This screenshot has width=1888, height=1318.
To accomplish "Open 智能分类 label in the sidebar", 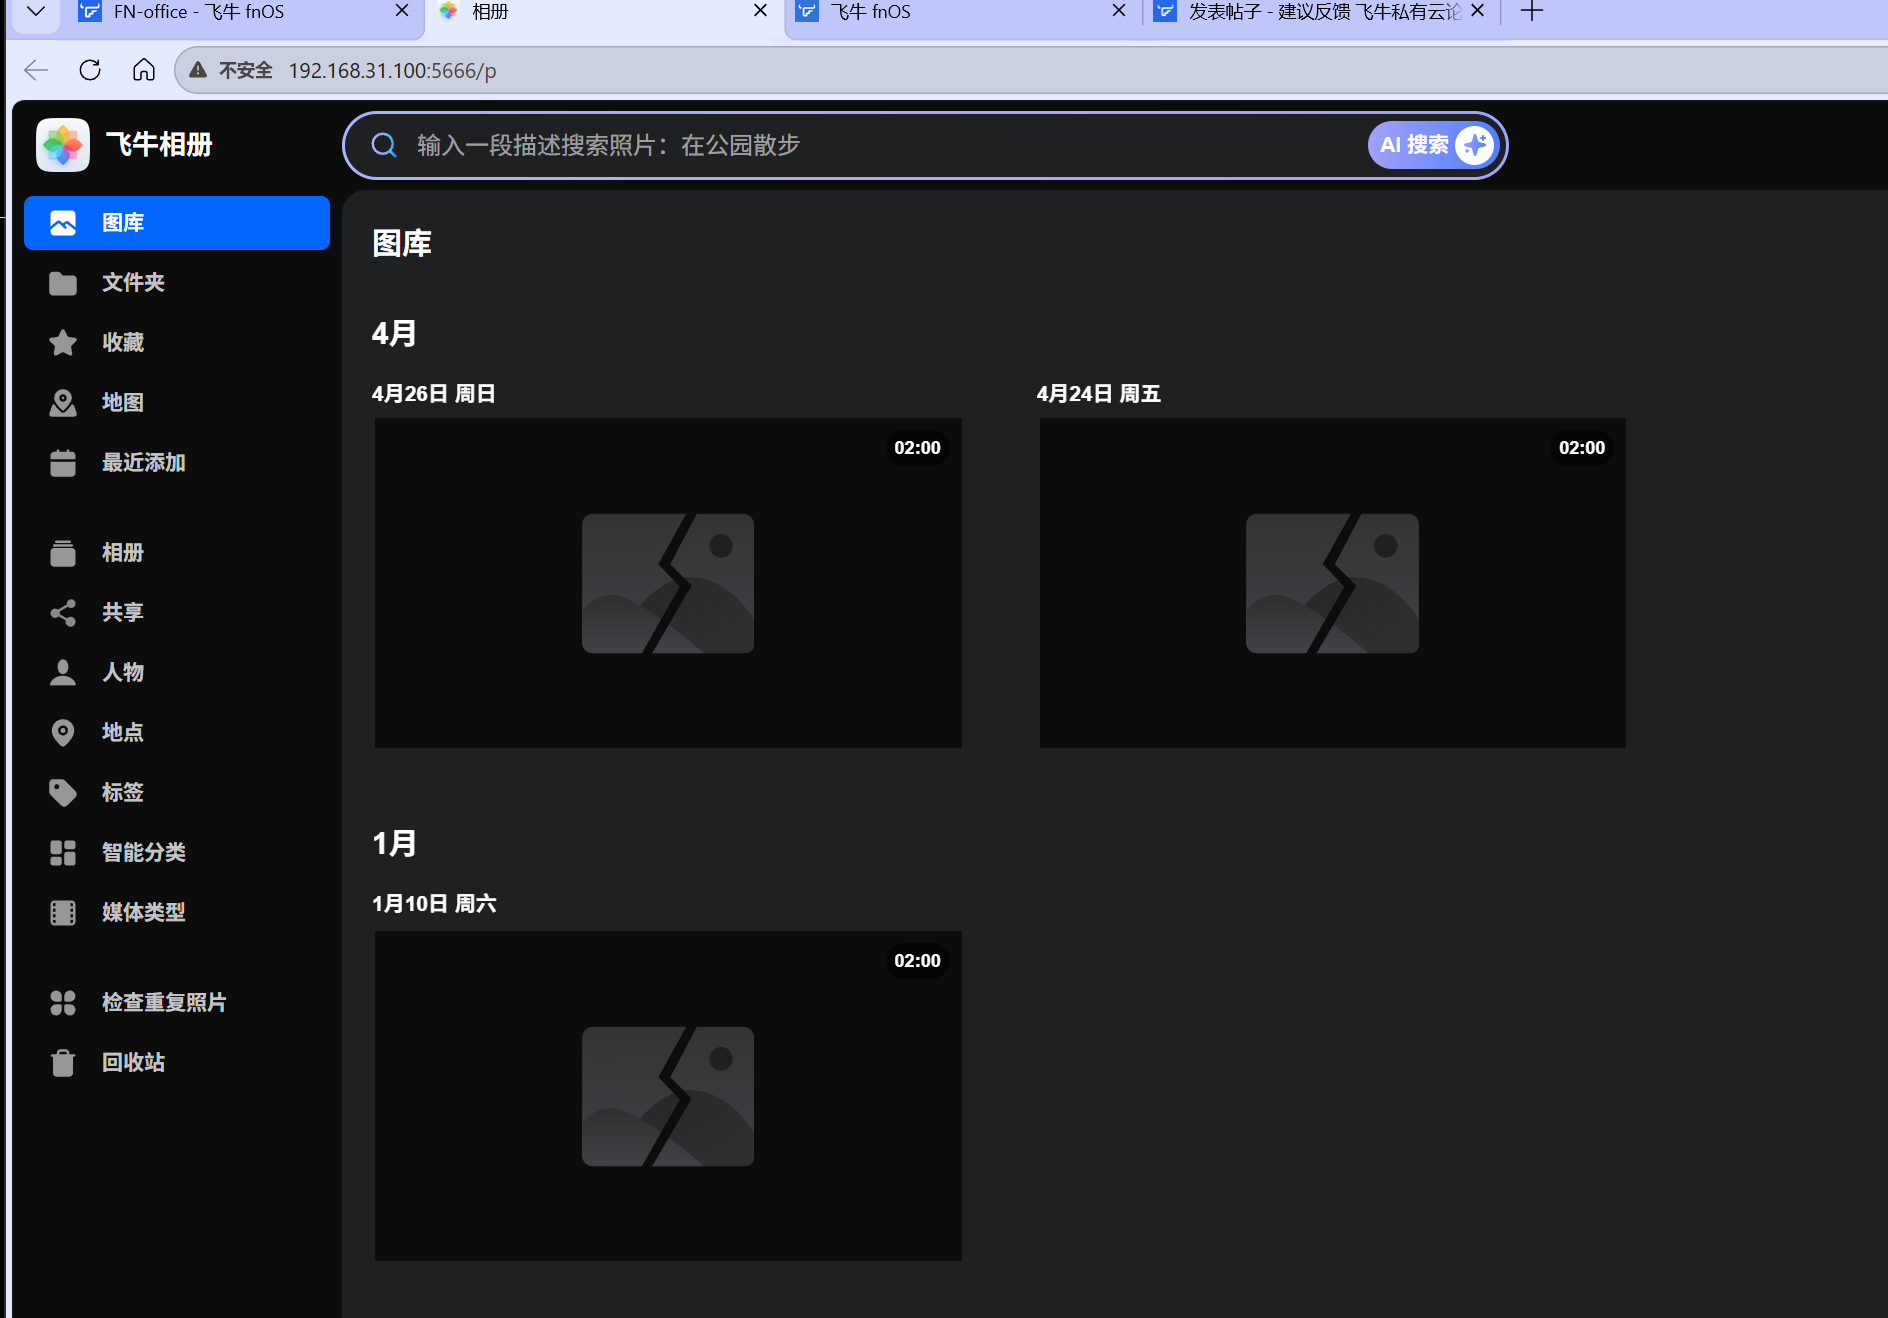I will pyautogui.click(x=144, y=853).
